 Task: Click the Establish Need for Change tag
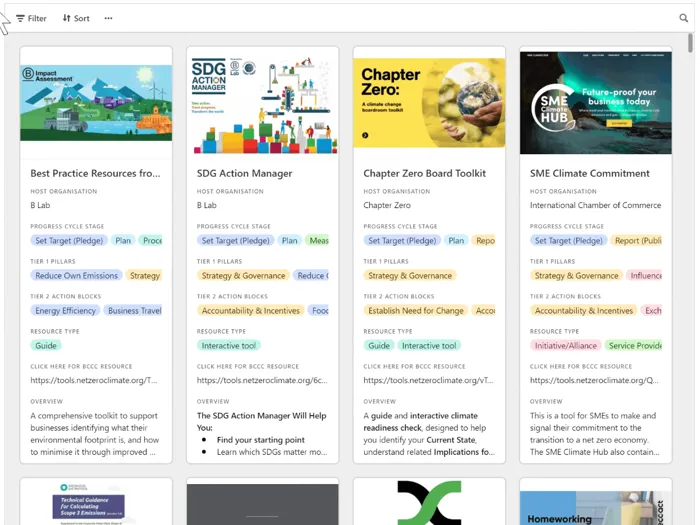pos(416,311)
